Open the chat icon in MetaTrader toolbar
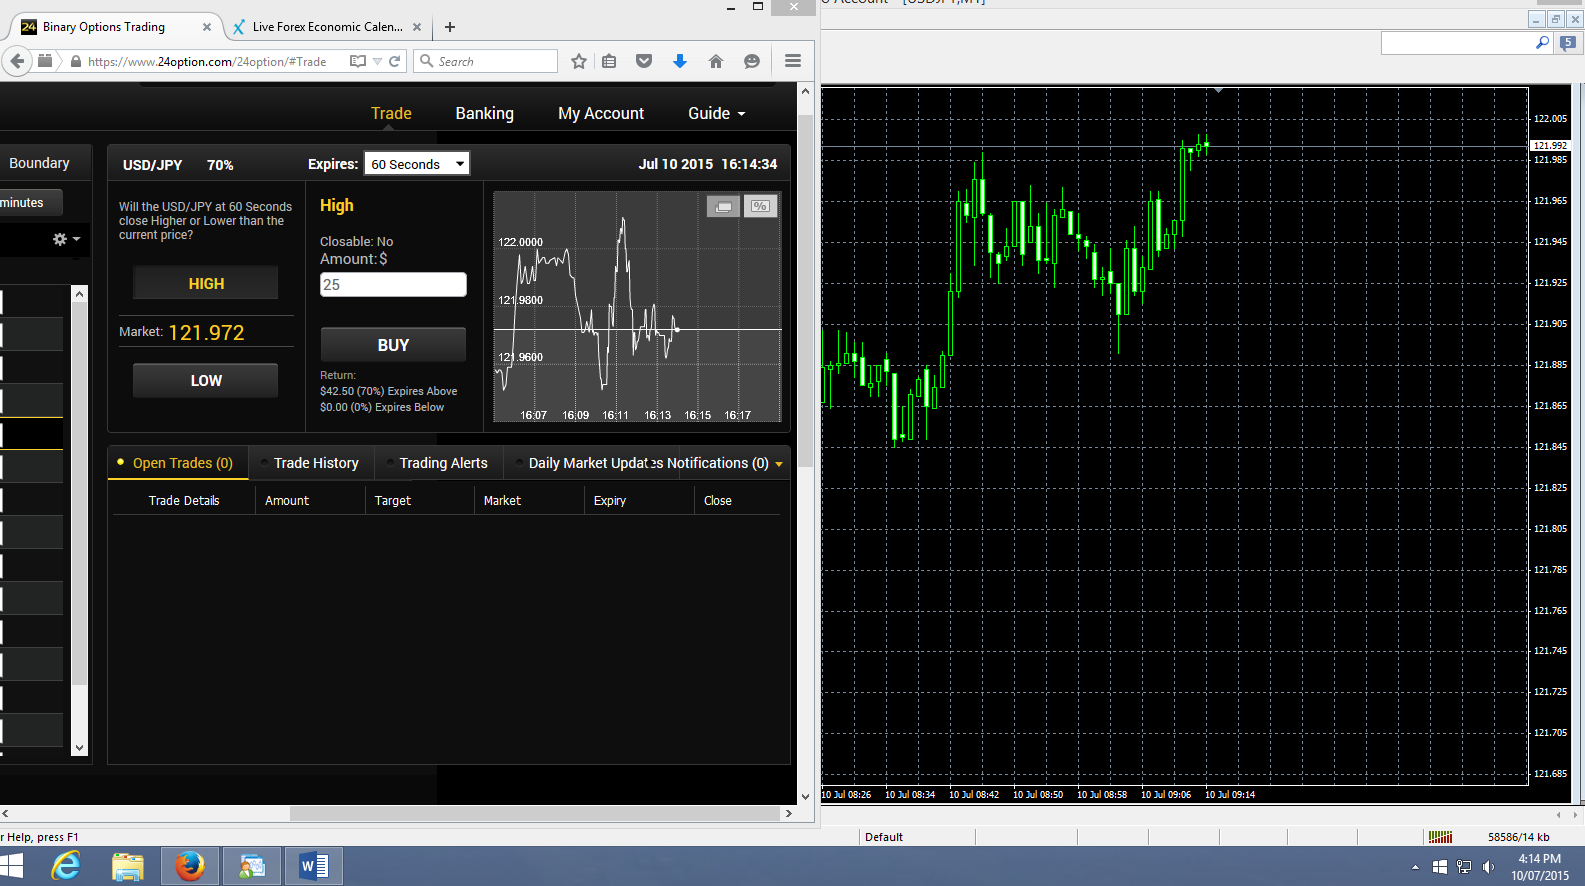 click(1568, 43)
